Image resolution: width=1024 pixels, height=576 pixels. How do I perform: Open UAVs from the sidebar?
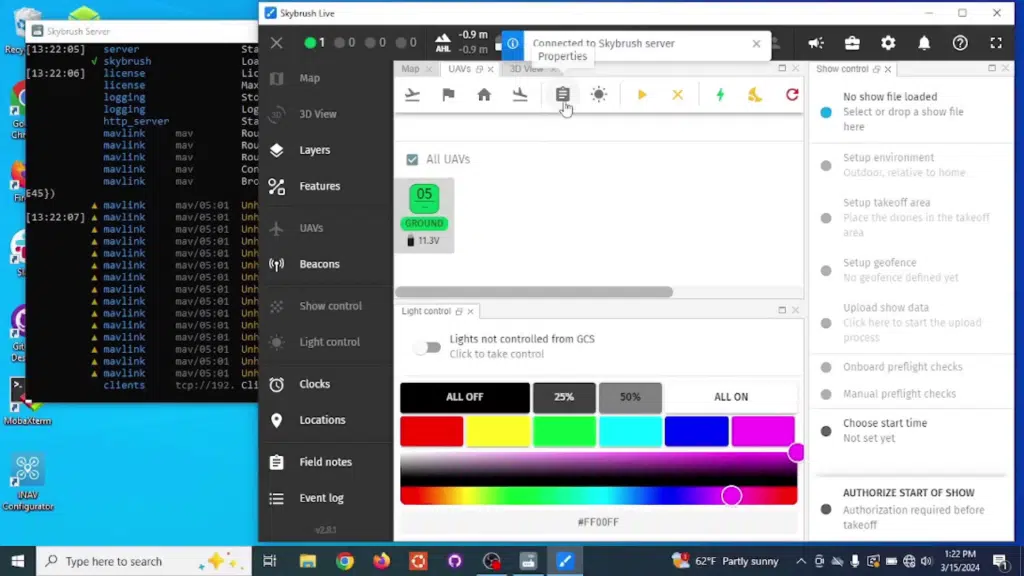(x=326, y=228)
